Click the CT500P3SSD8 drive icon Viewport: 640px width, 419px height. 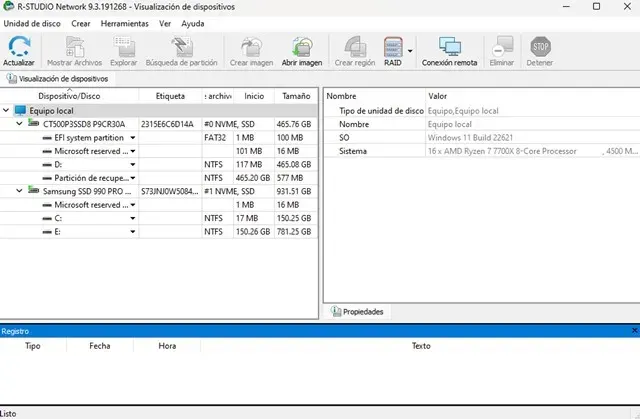point(33,123)
